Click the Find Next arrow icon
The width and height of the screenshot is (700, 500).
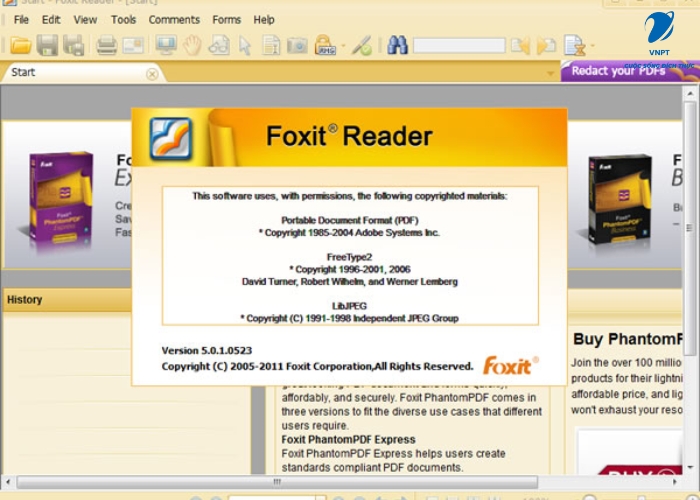click(546, 45)
